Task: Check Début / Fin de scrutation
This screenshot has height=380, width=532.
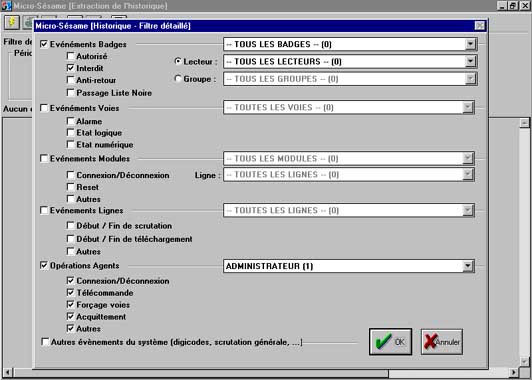Action: point(71,226)
